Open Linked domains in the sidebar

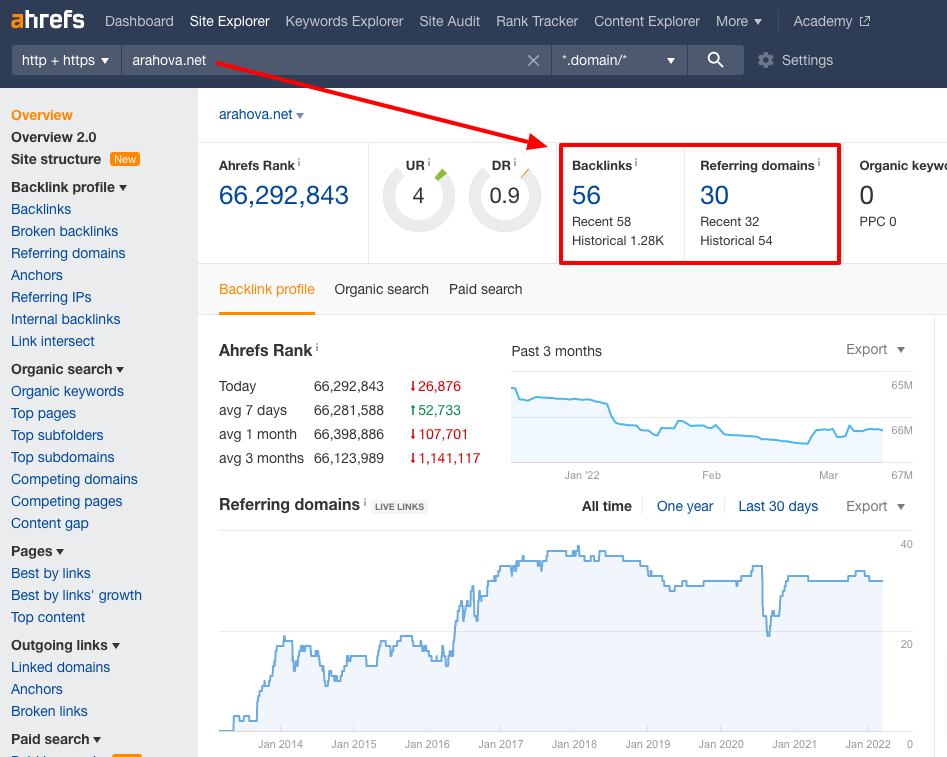pos(60,667)
